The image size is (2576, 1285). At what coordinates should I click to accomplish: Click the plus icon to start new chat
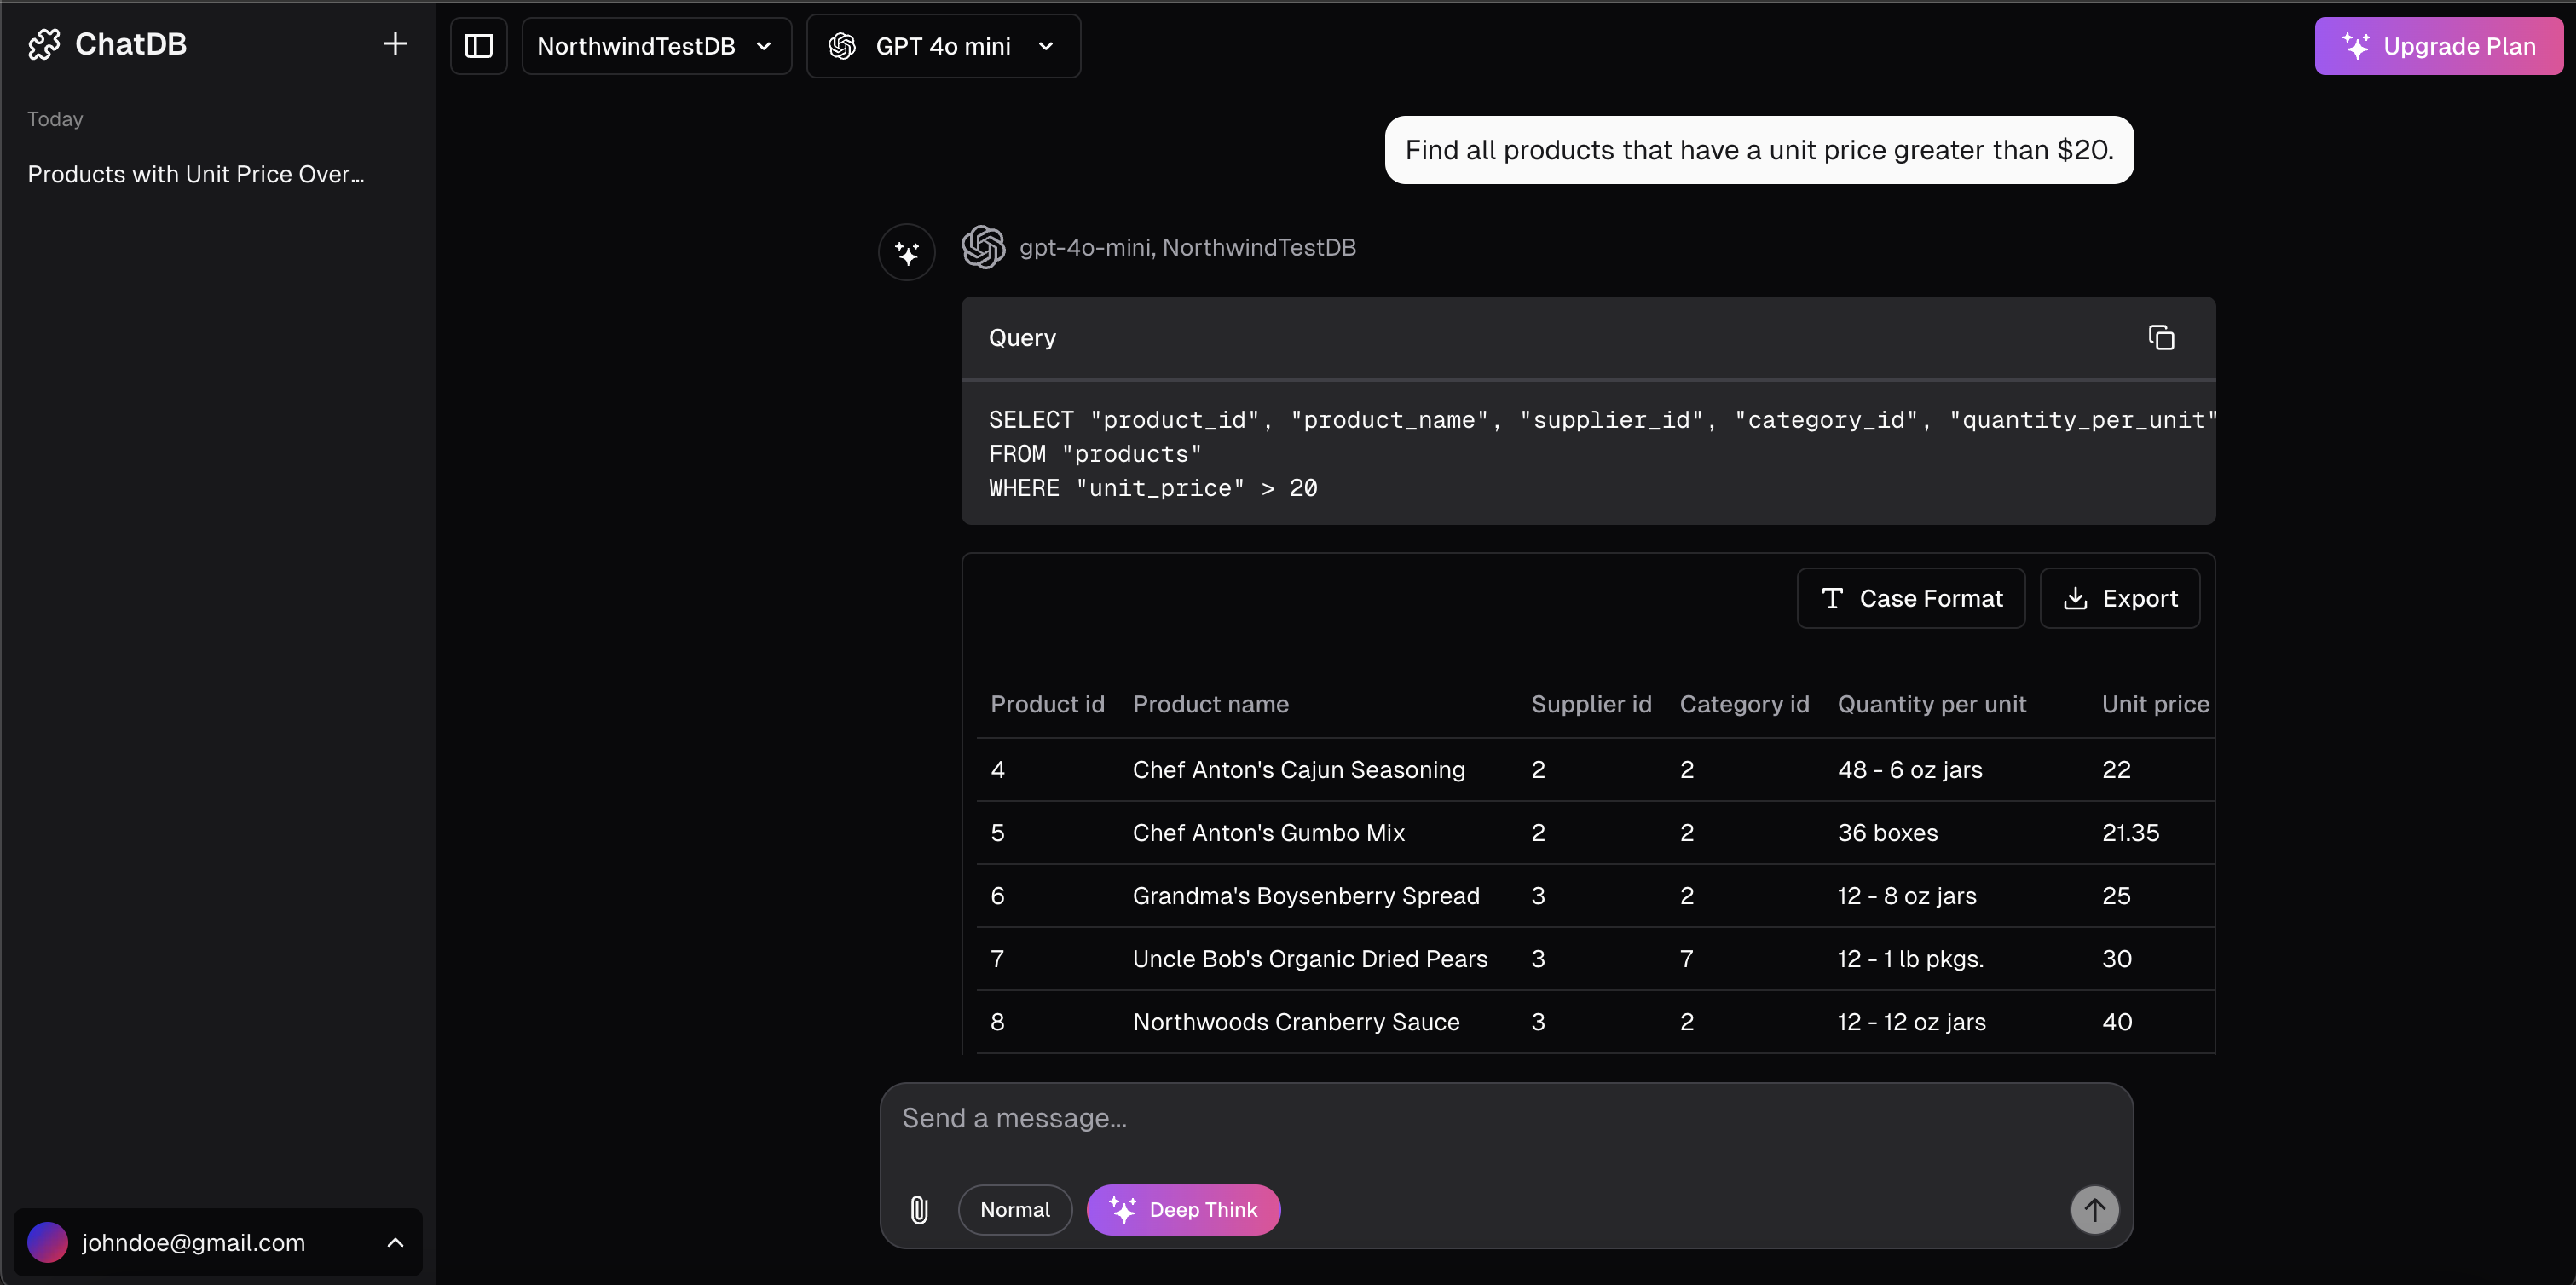point(395,44)
